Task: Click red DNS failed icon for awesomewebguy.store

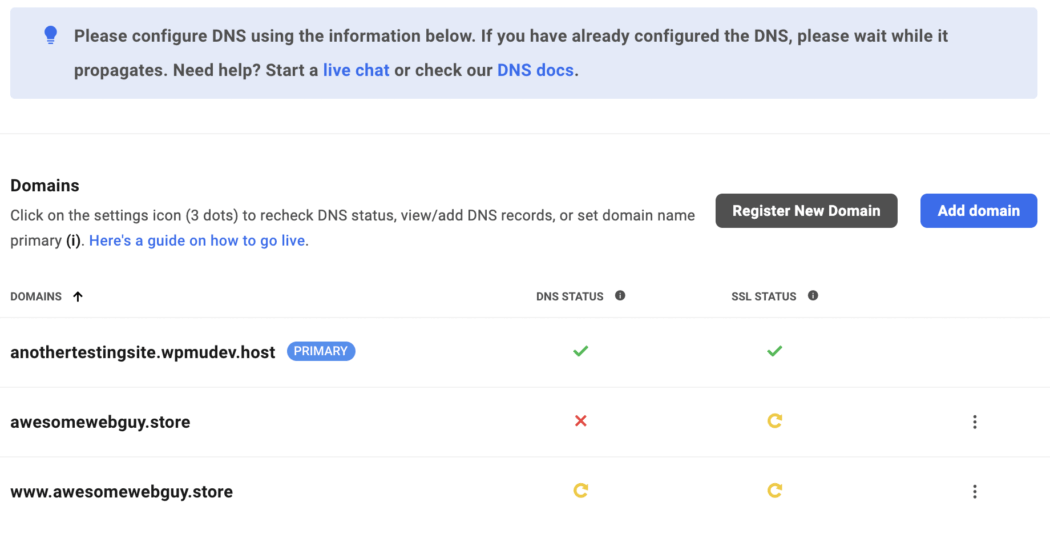Action: pos(580,421)
